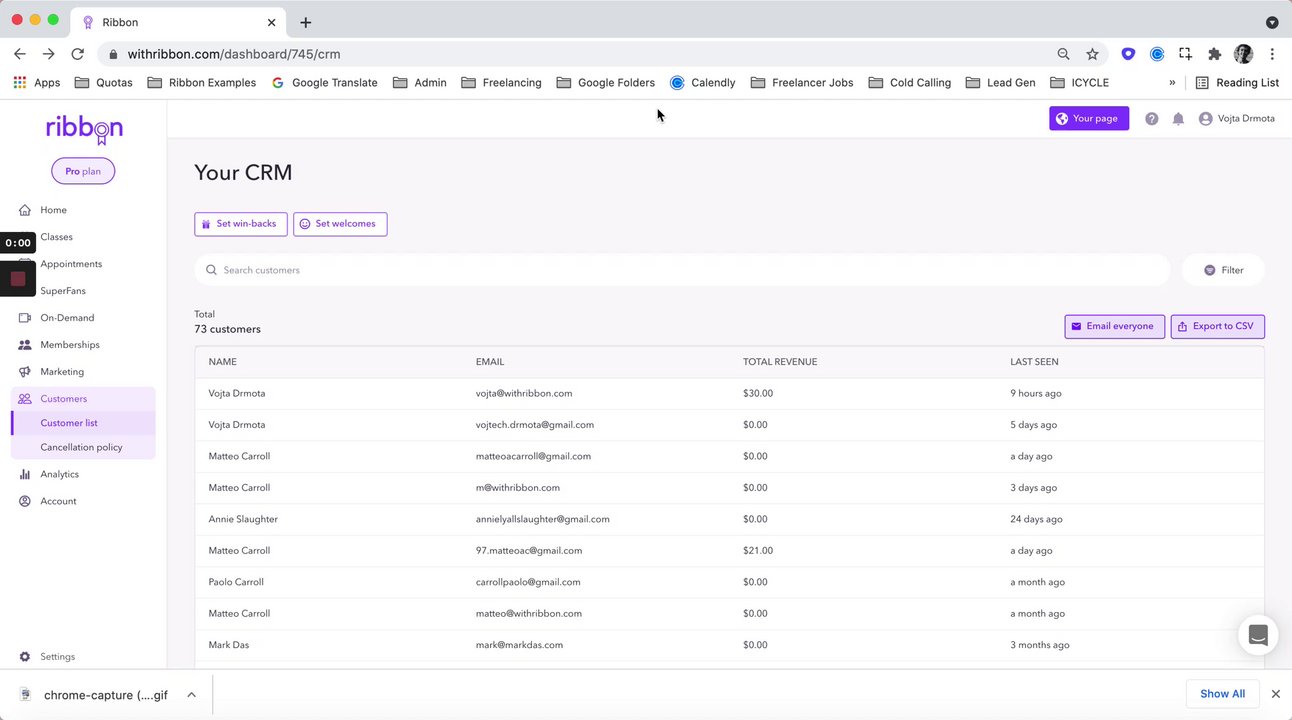This screenshot has height=720, width=1292.
Task: Open notifications with the bell icon
Action: (1178, 119)
